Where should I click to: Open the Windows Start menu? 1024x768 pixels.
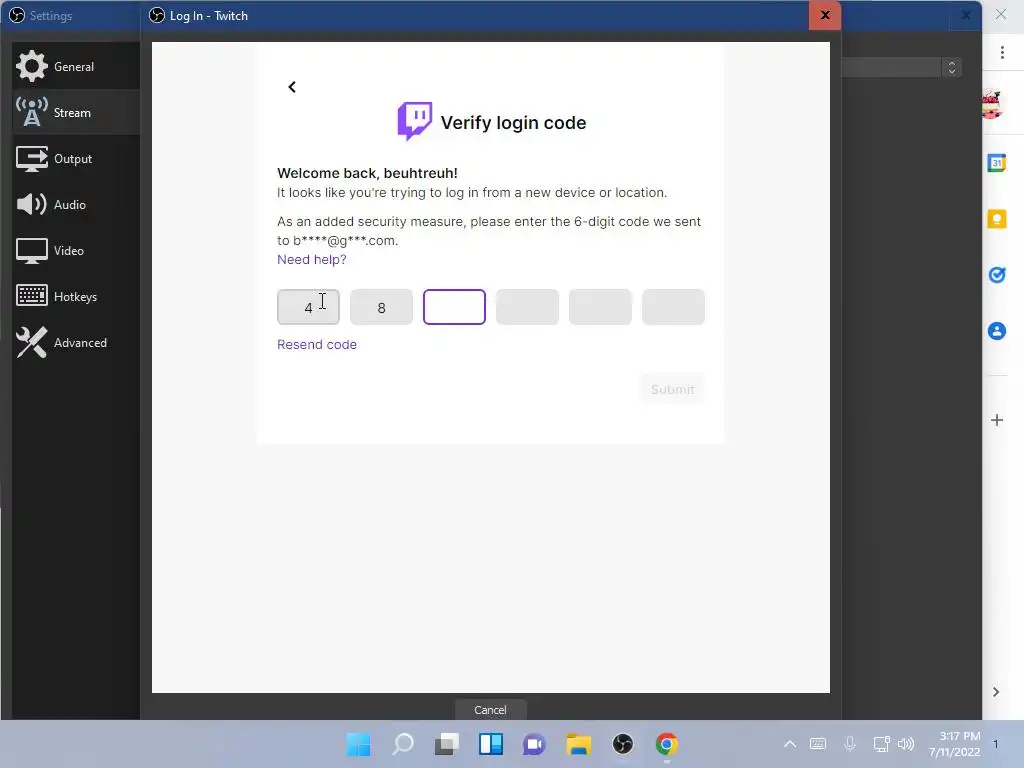pyautogui.click(x=359, y=744)
